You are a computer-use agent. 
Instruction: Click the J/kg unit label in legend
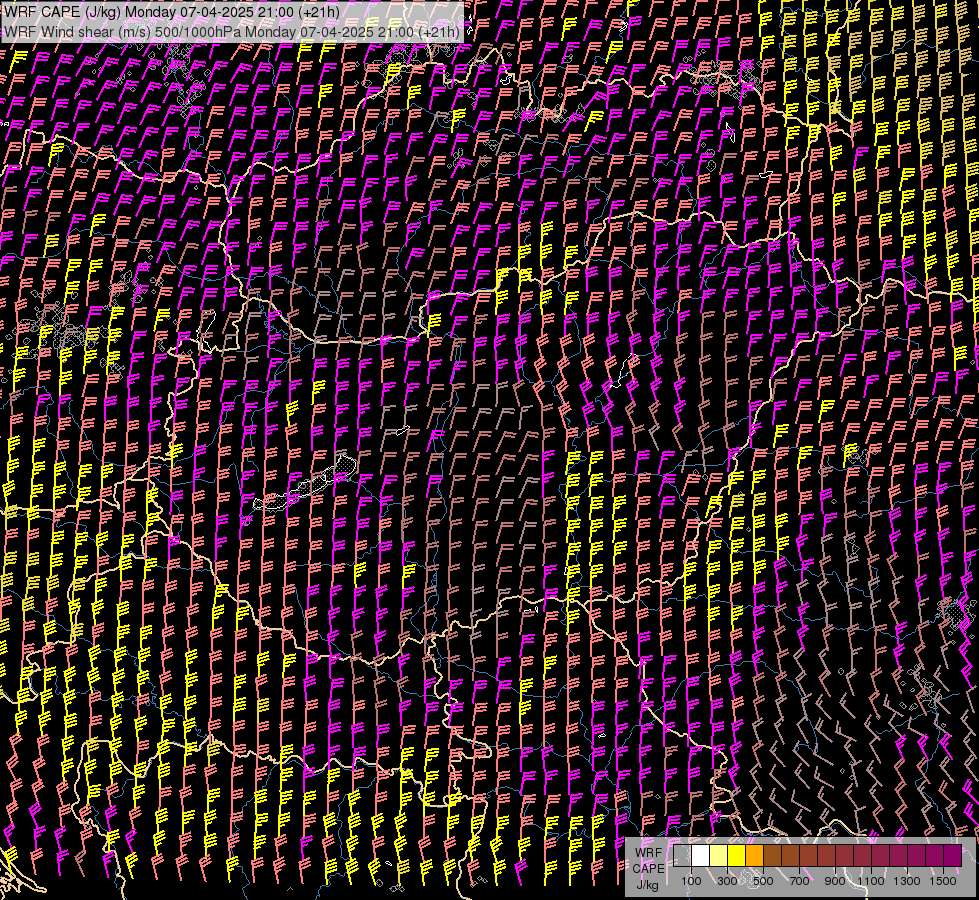[x=647, y=885]
